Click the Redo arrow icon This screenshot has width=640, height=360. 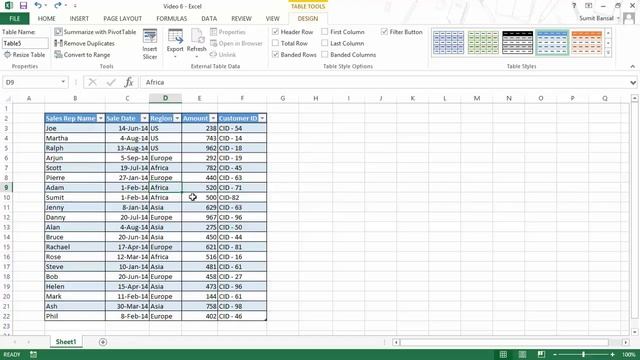(58, 6)
